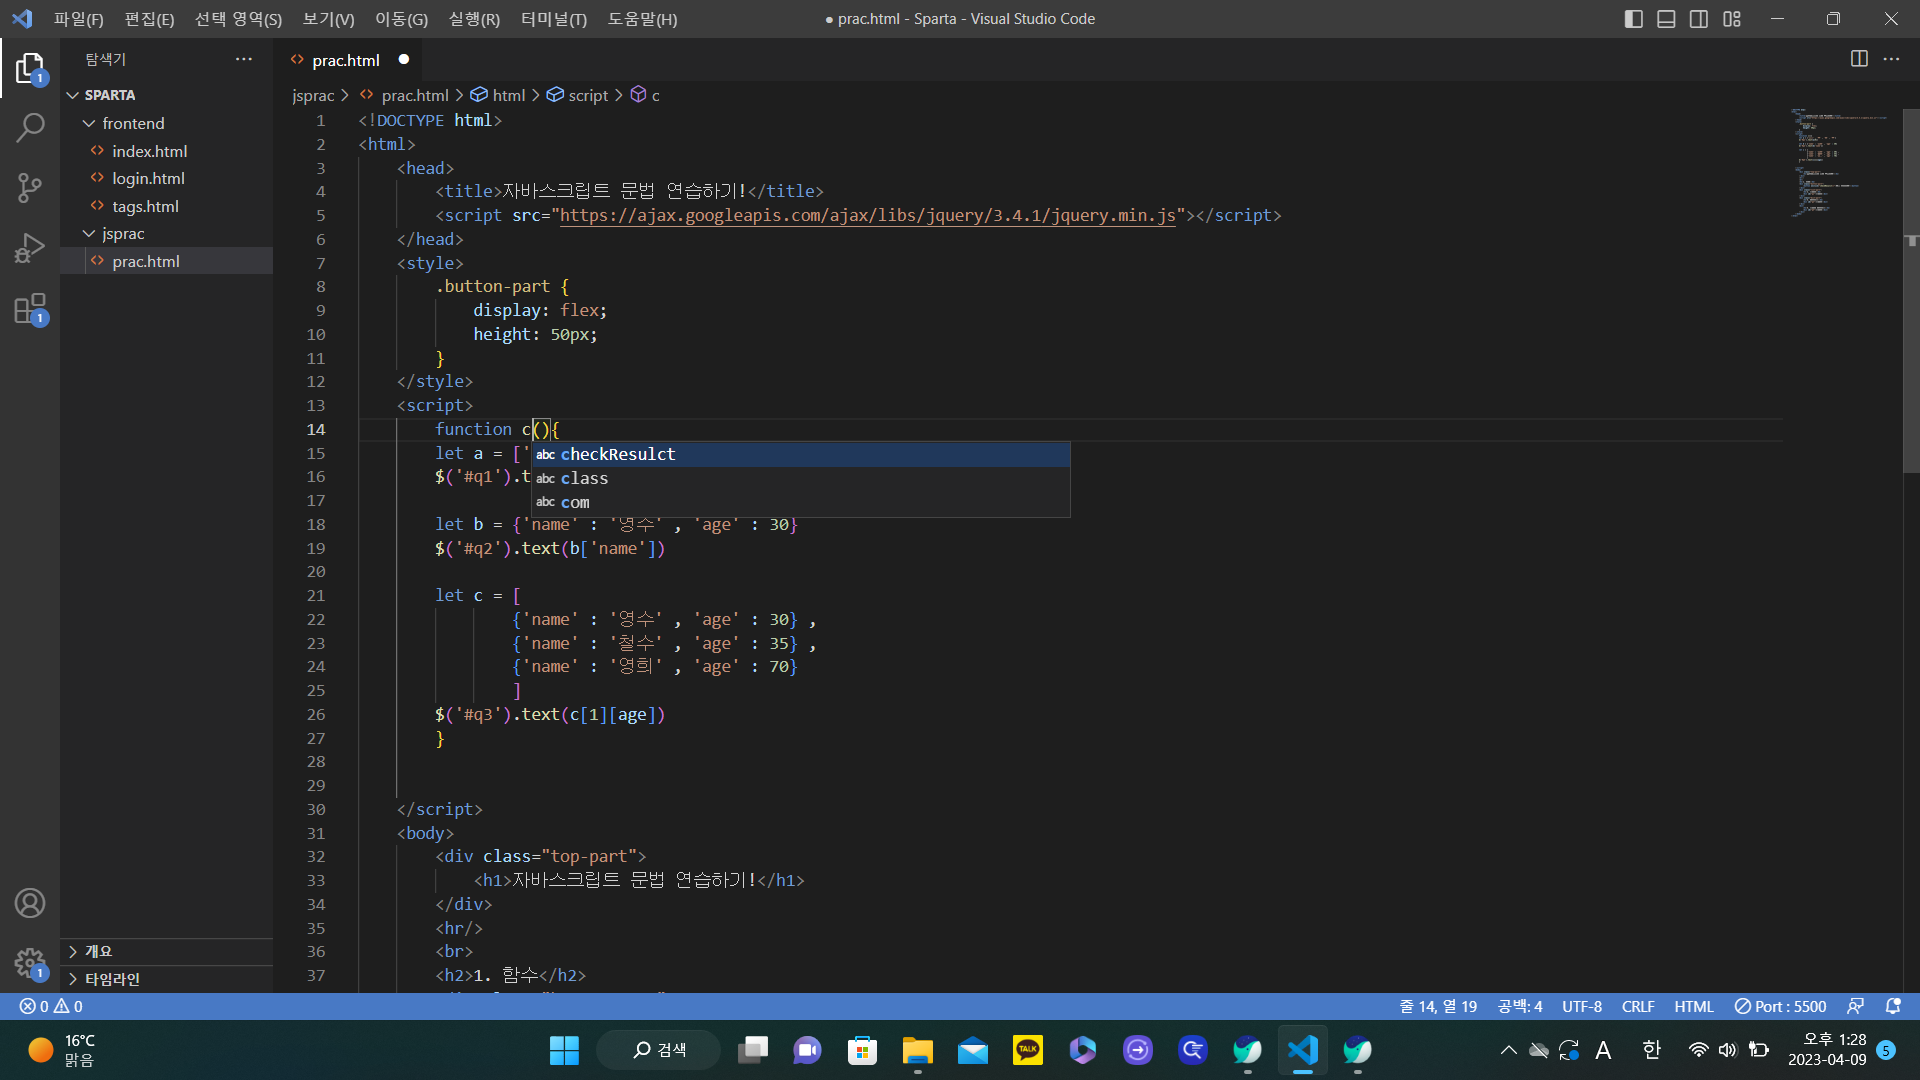Open the 실행(R) menu
1920x1080 pixels.
pyautogui.click(x=474, y=19)
